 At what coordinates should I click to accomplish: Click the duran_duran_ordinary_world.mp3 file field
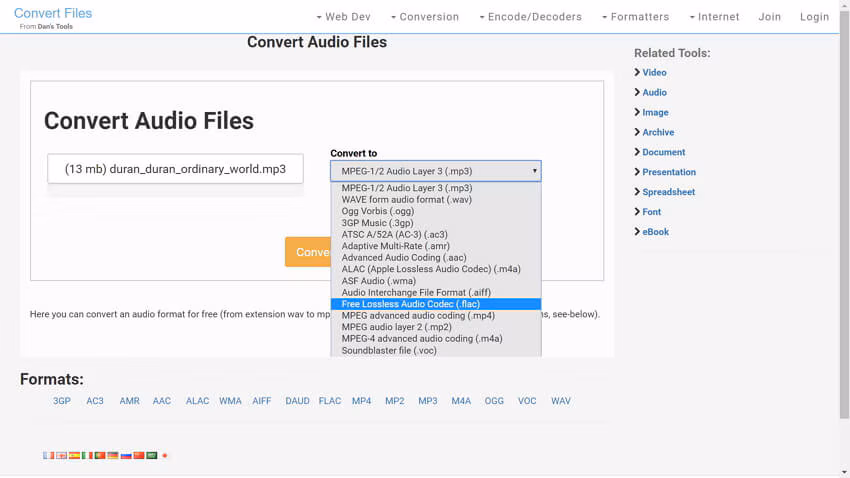(175, 169)
